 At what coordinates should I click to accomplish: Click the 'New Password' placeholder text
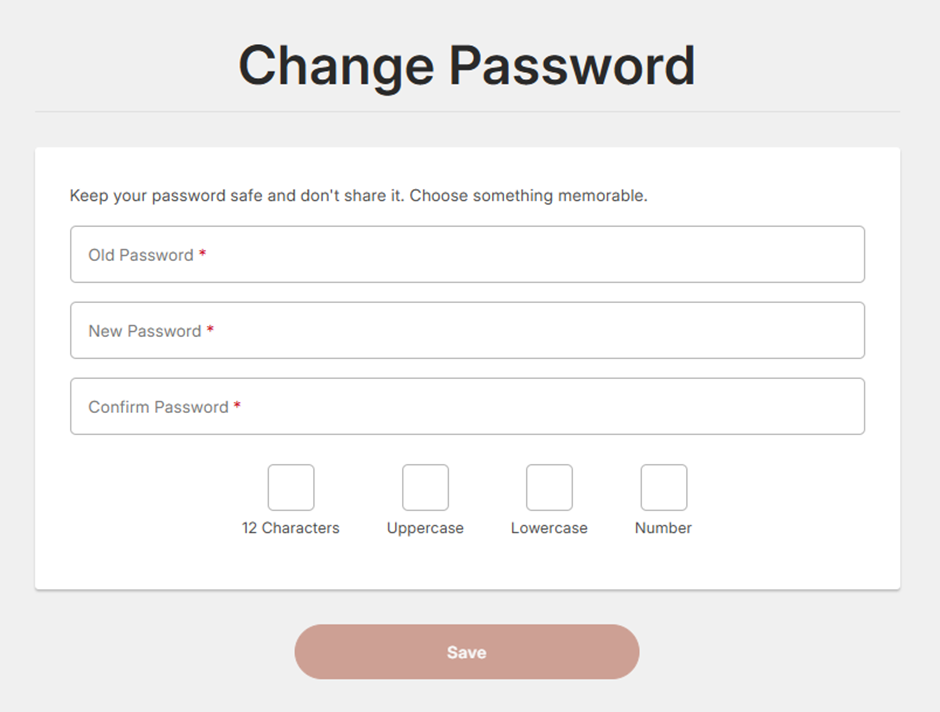point(145,331)
